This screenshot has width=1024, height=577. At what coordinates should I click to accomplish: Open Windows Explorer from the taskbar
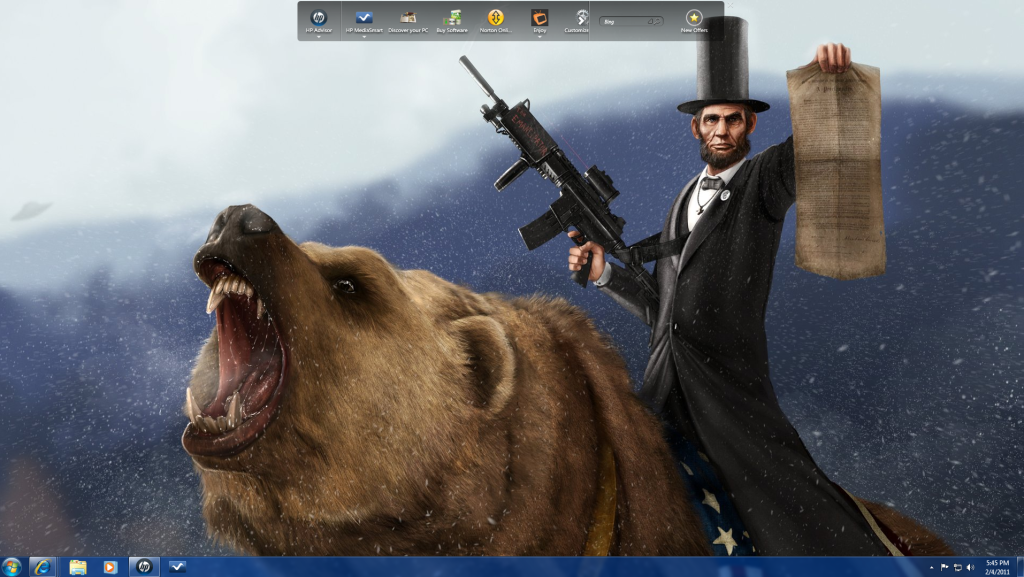click(78, 567)
